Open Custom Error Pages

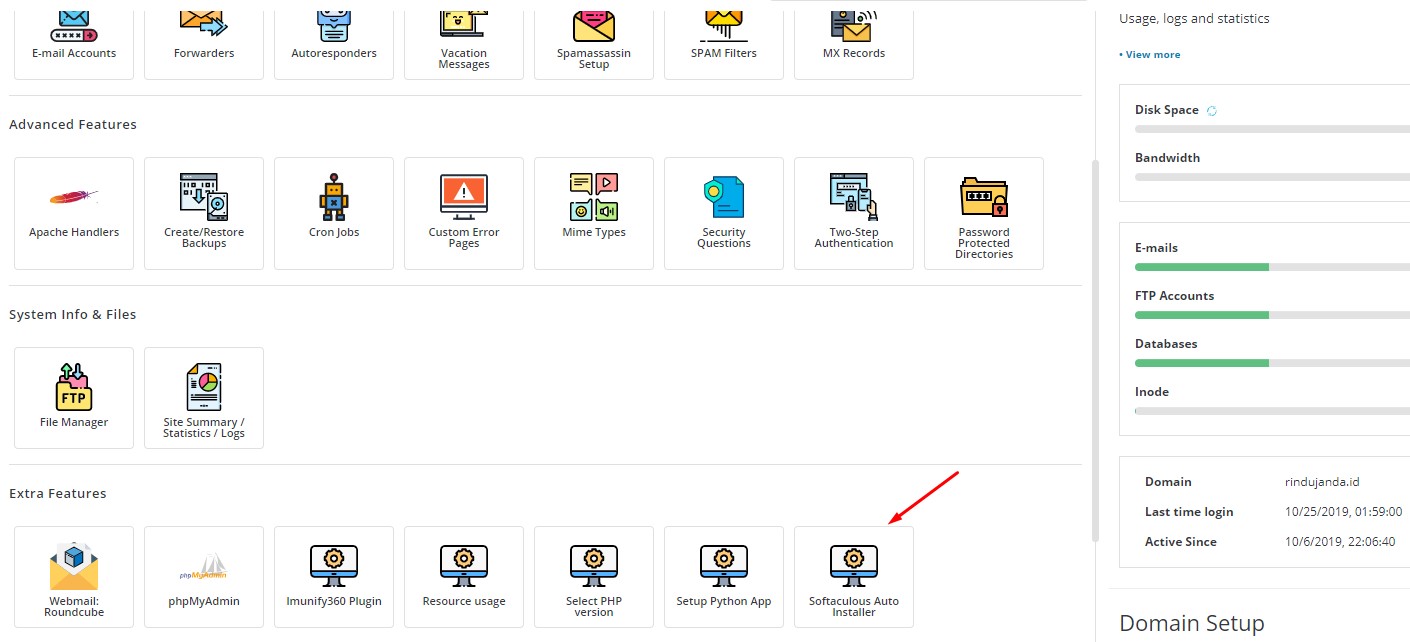click(x=464, y=213)
